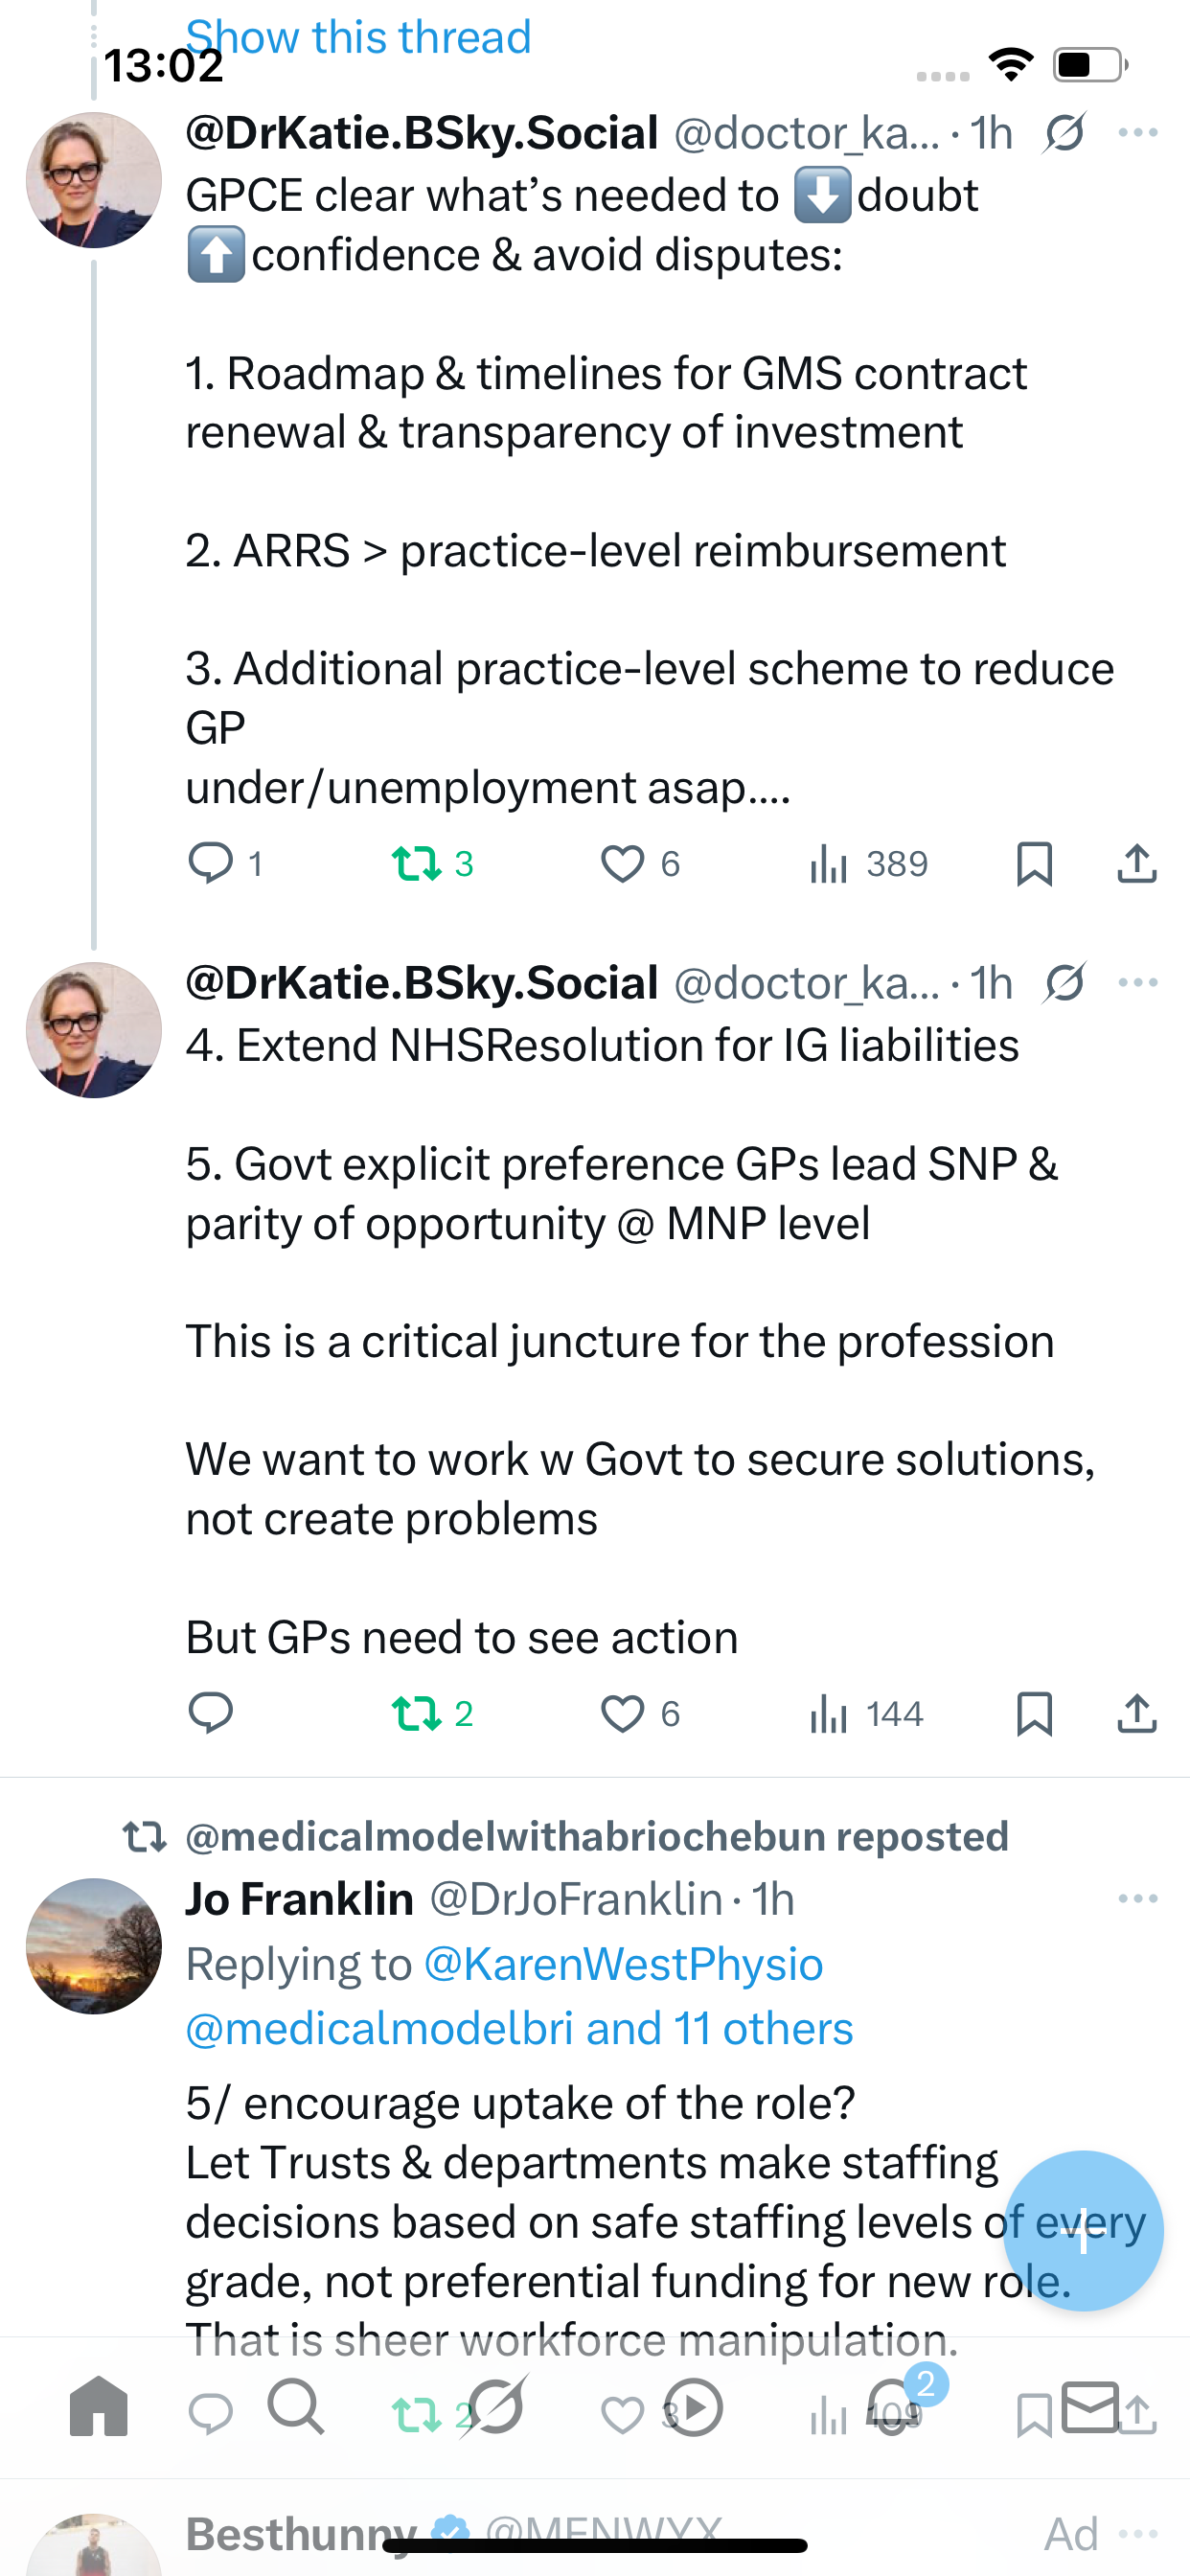Open notifications with 2 badge
Viewport: 1190px width, 2576px height.
pyautogui.click(x=893, y=2406)
